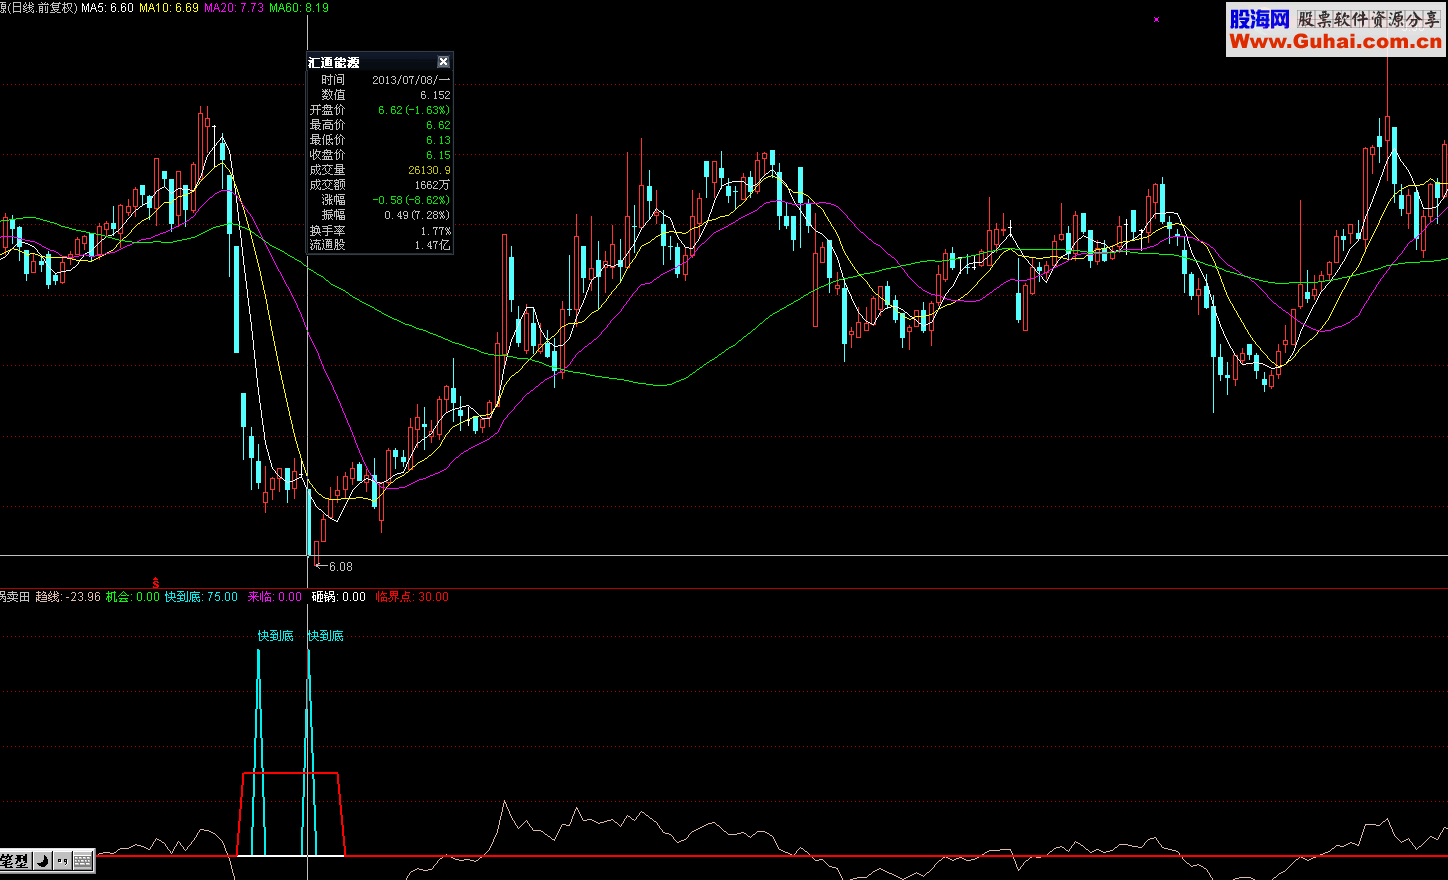This screenshot has height=880, width=1448.
Task: Toggle the punctuation mode icon in IME bar
Action: pyautogui.click(x=62, y=861)
